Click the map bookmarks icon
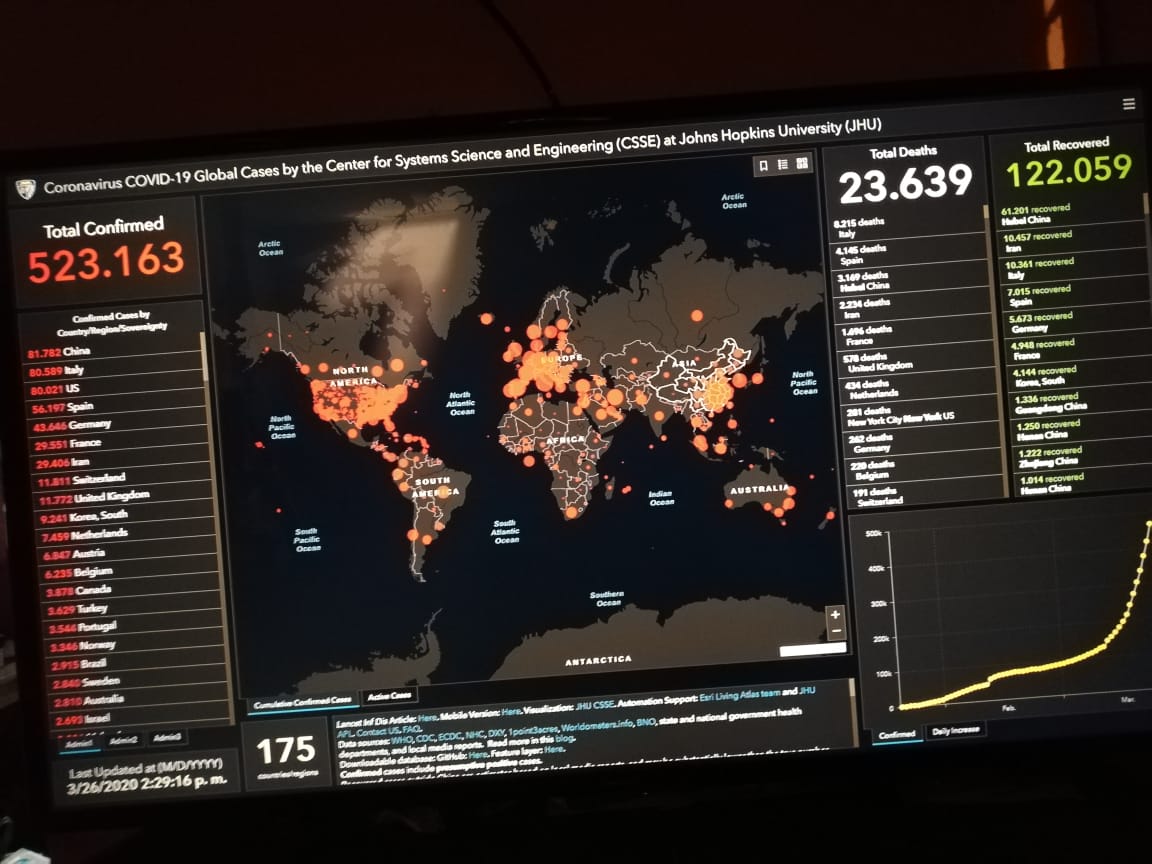The height and width of the screenshot is (864, 1152). [x=763, y=166]
